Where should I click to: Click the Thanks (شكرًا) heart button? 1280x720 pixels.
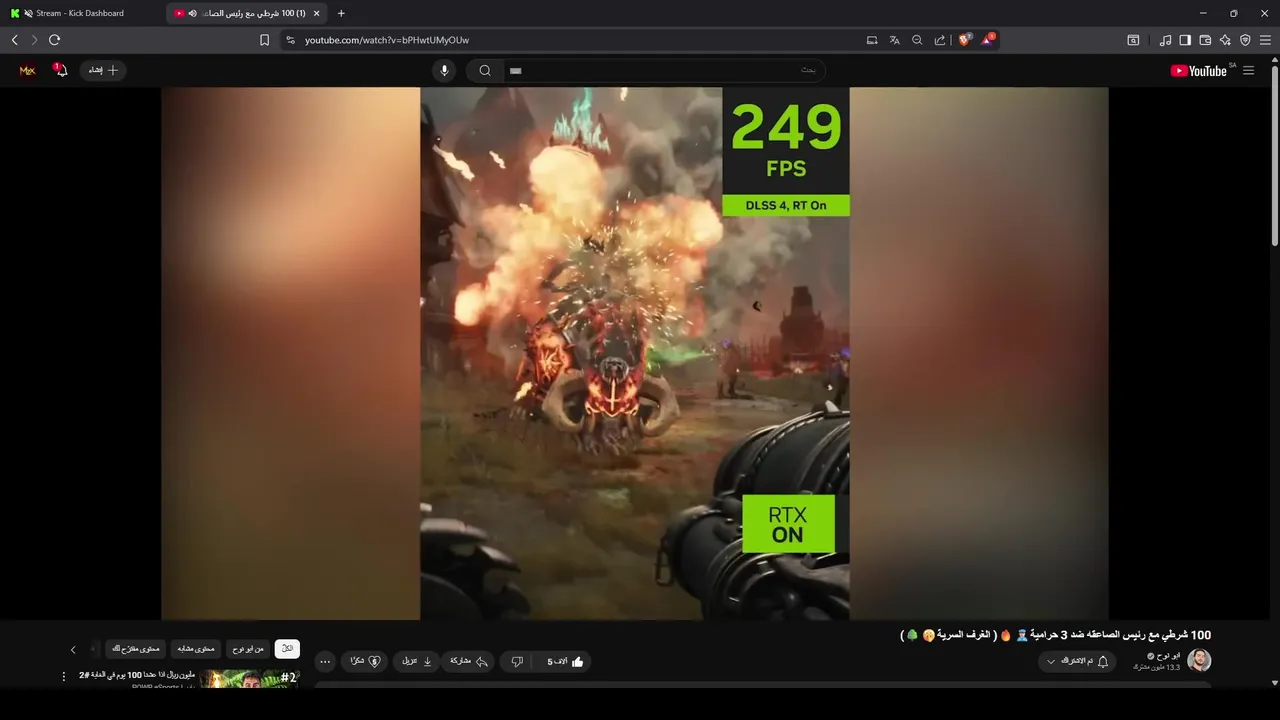(x=365, y=661)
